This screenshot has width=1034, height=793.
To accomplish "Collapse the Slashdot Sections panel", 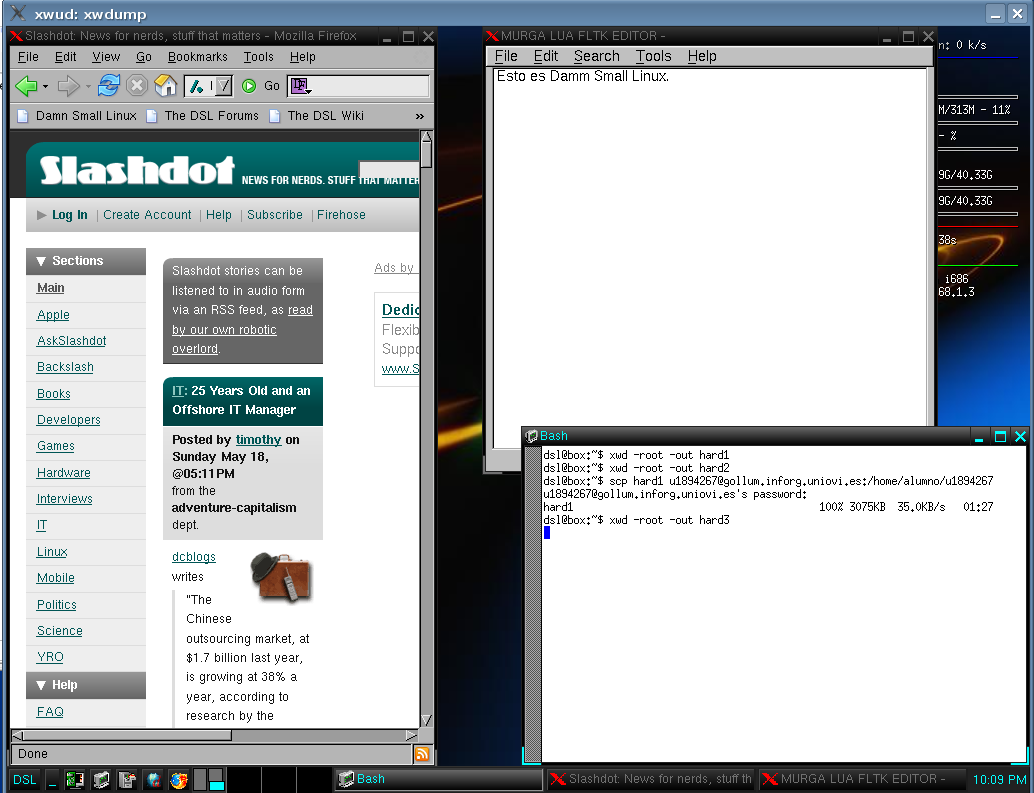I will 41,261.
